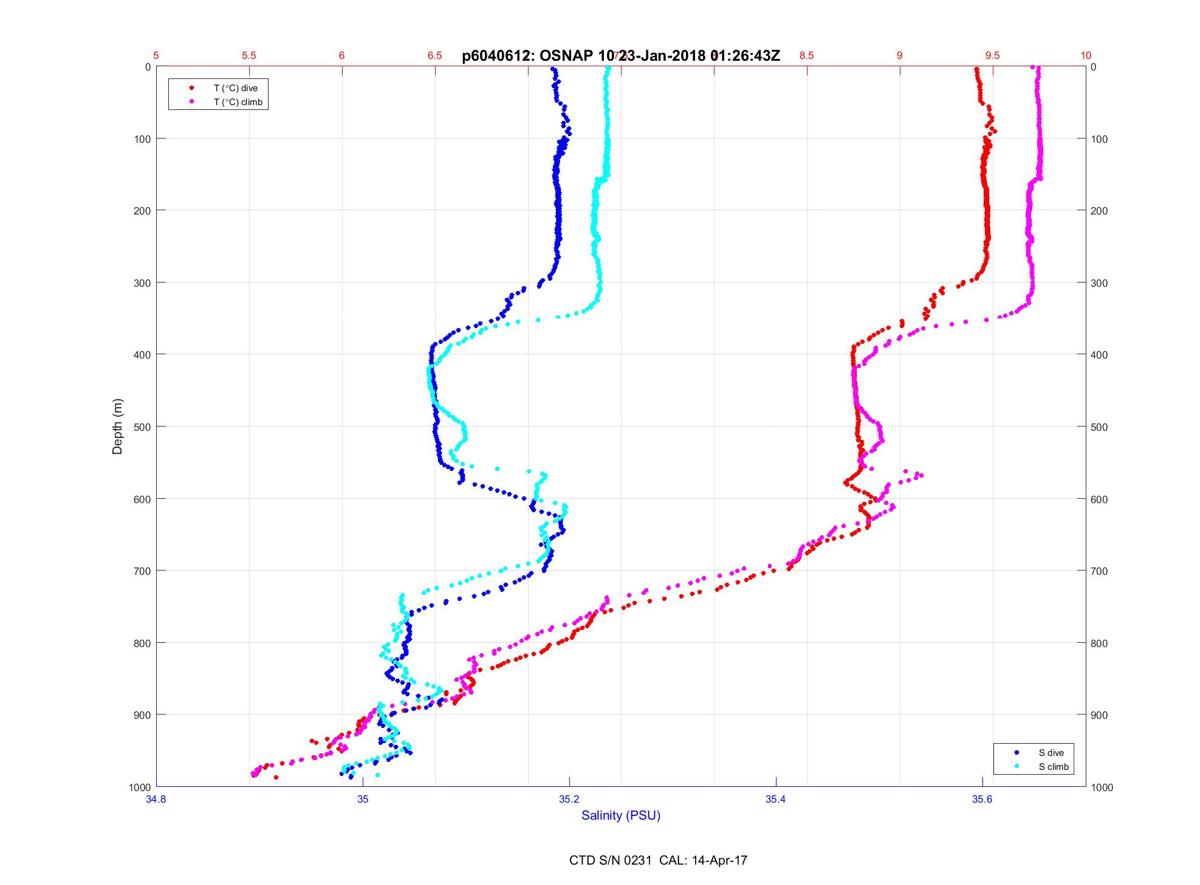The width and height of the screenshot is (1200, 885).
Task: Click the 6 temperature tick on top axis
Action: tap(342, 56)
